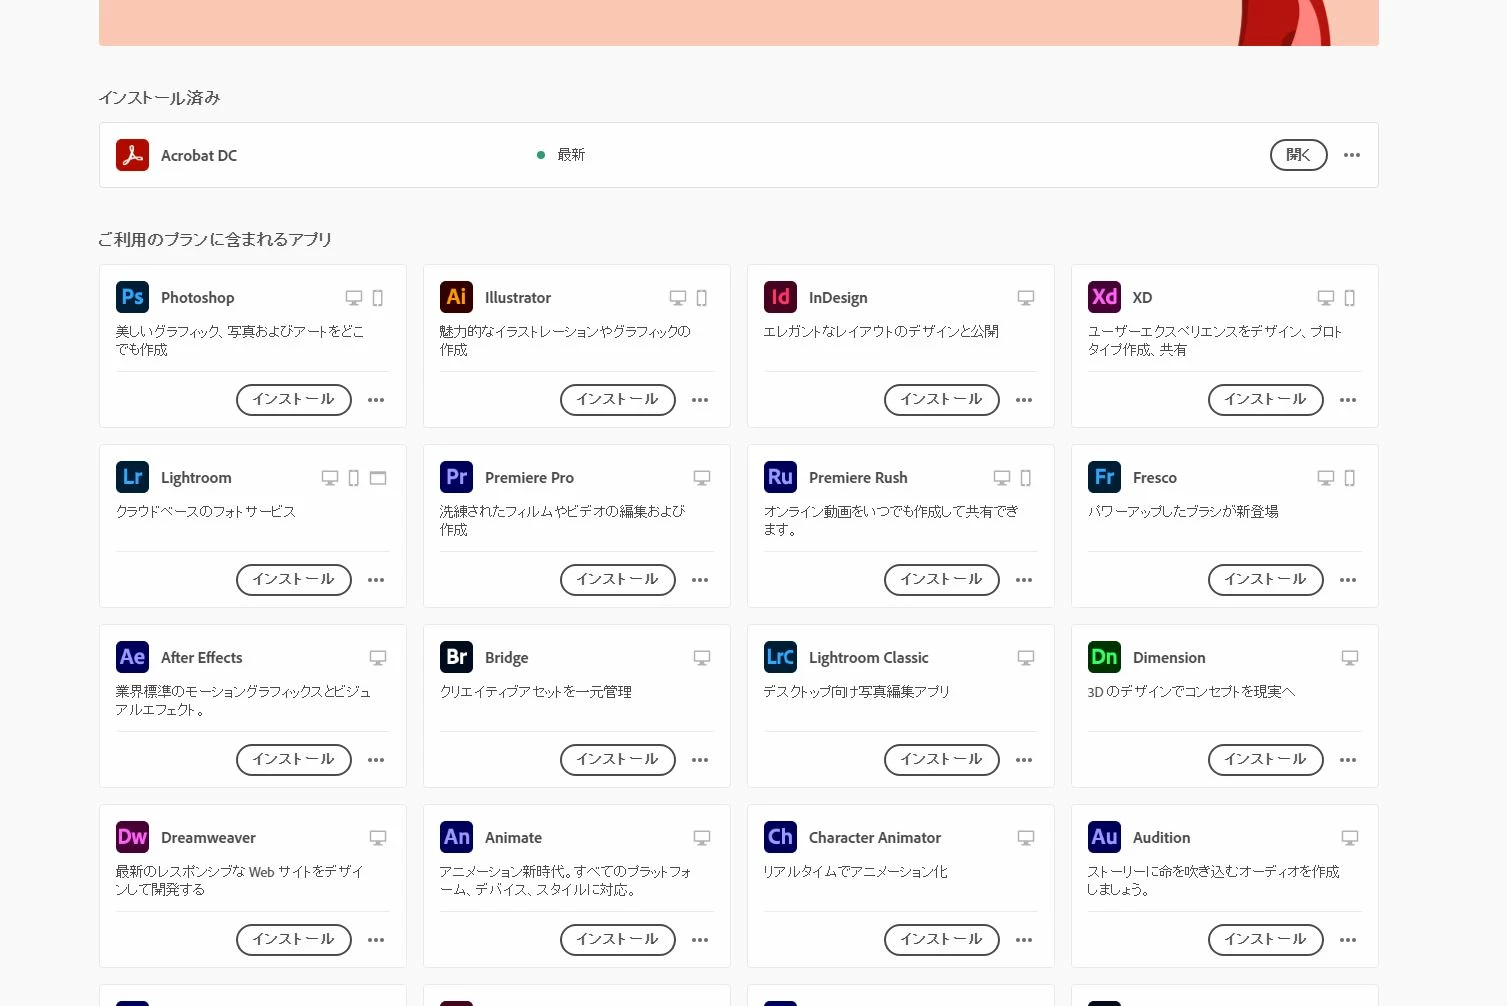
Task: Click the Dreamweaver Dw icon
Action: click(132, 837)
